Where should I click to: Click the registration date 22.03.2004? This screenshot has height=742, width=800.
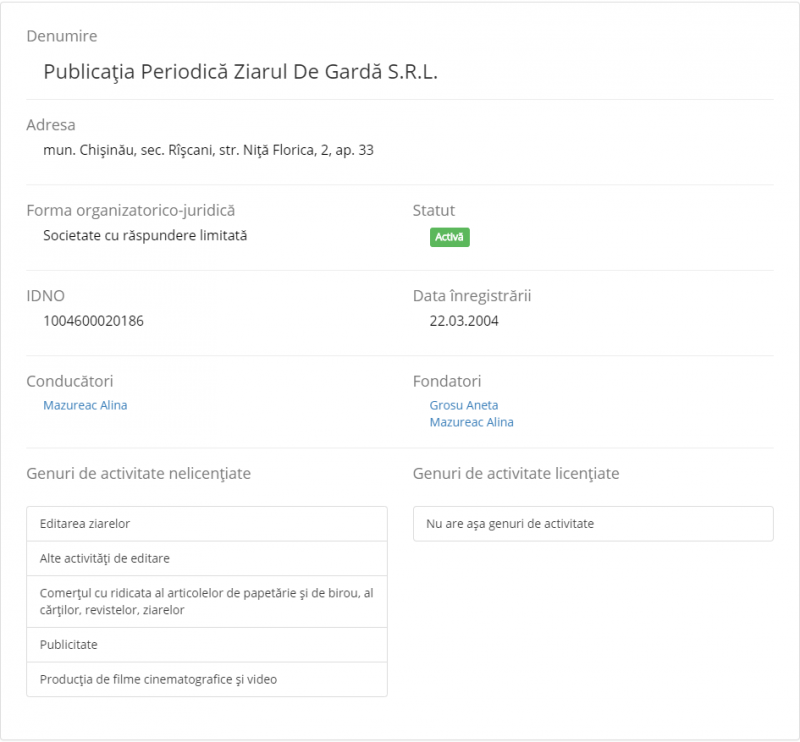tap(464, 321)
